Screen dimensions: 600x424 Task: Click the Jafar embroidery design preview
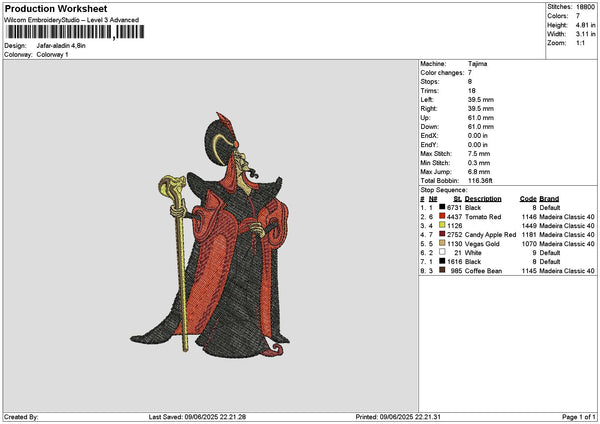[x=210, y=236]
